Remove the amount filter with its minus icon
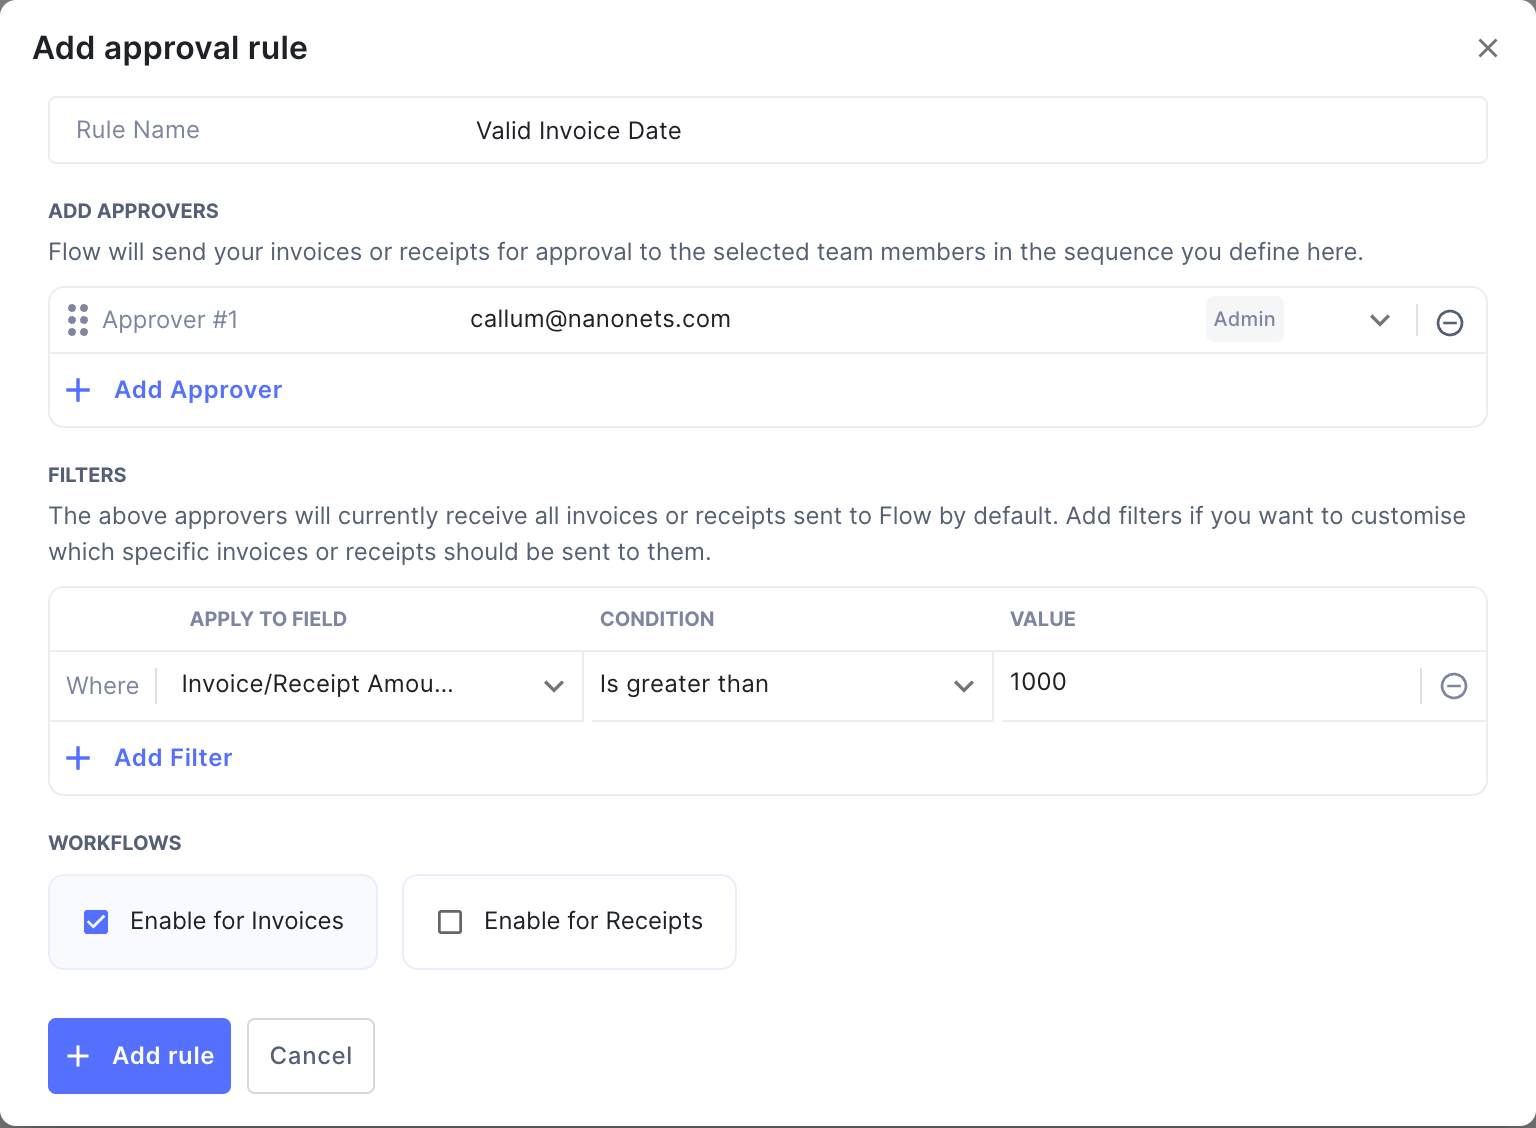The image size is (1536, 1128). point(1454,686)
